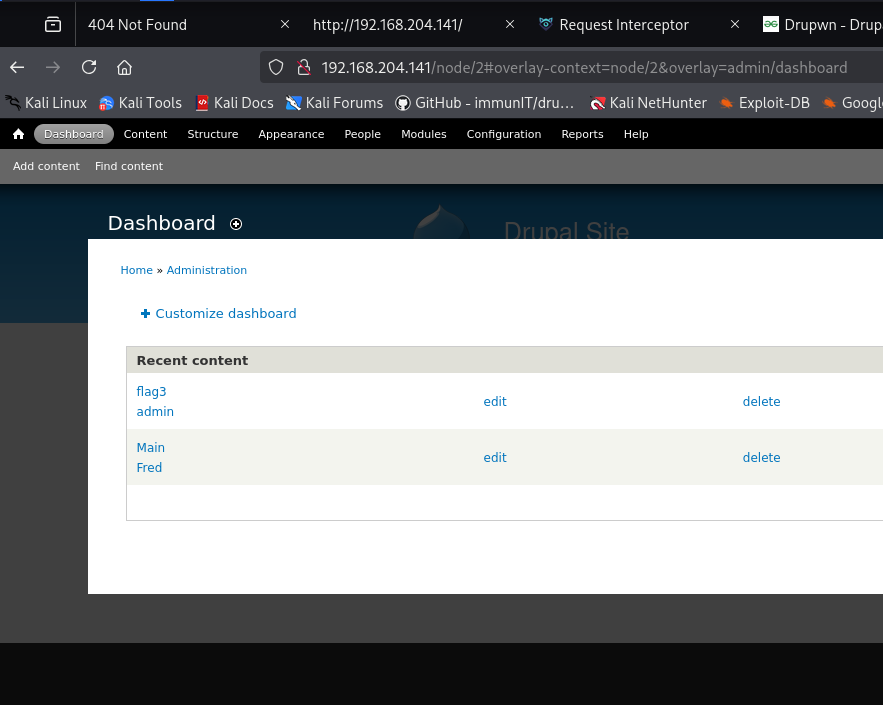
Task: Open Firefox View icon in tab bar
Action: [x=53, y=25]
